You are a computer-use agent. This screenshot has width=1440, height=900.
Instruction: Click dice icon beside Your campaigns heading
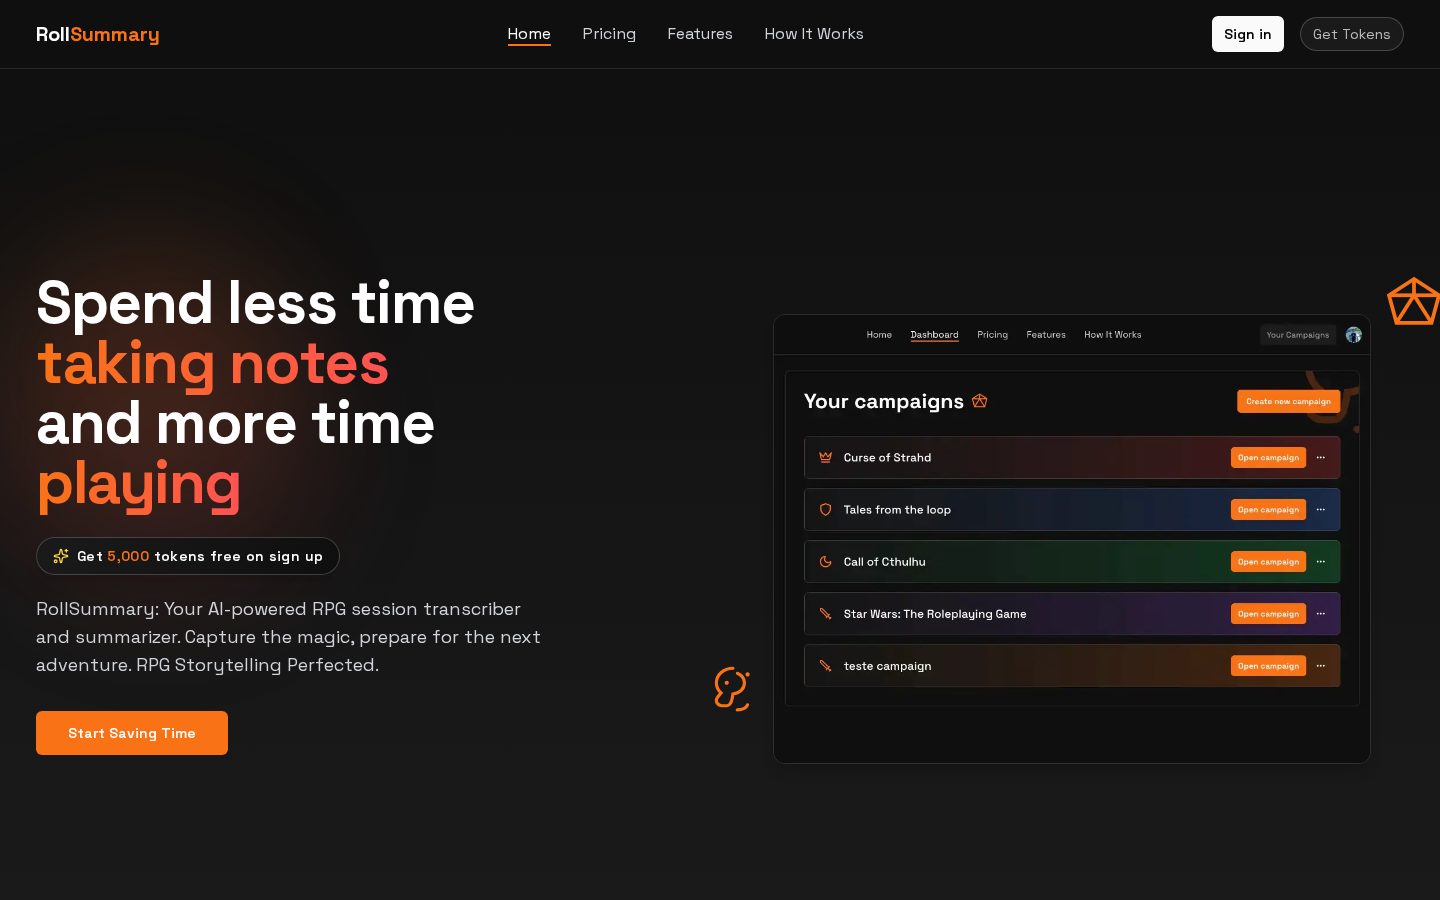tap(980, 401)
